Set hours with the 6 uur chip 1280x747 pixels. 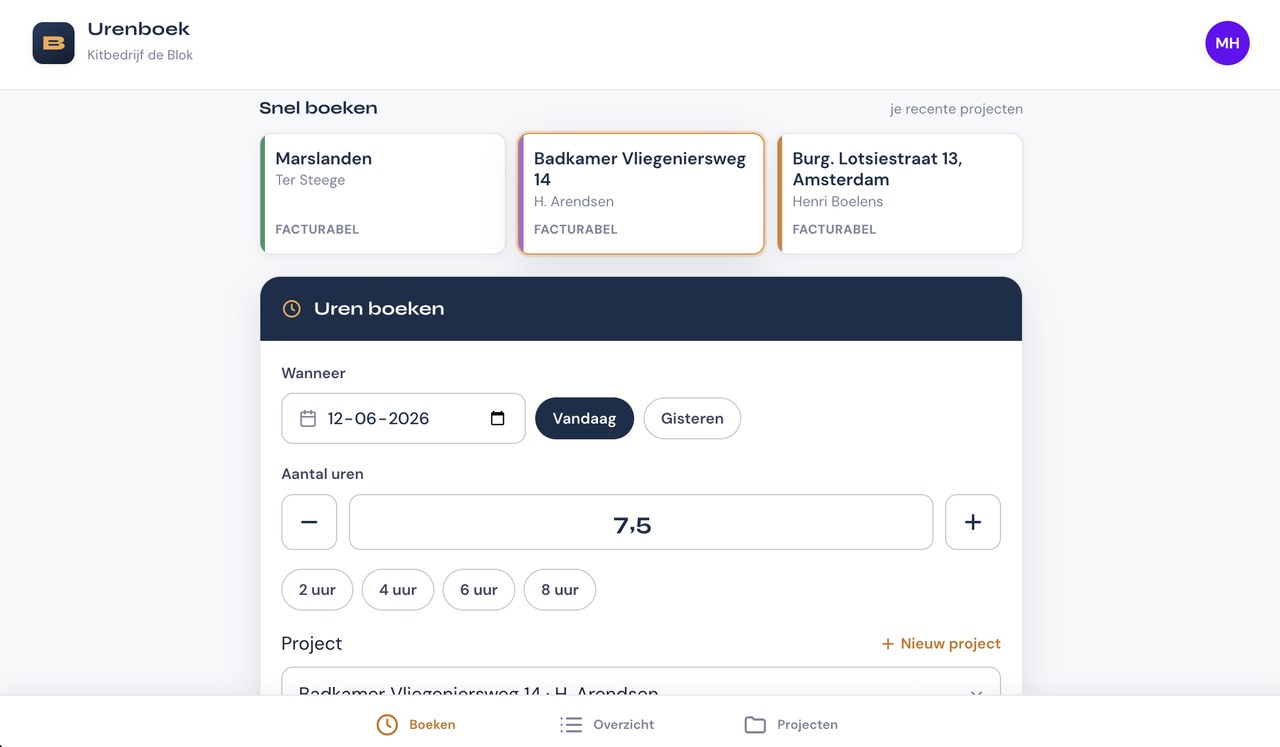pyautogui.click(x=479, y=590)
